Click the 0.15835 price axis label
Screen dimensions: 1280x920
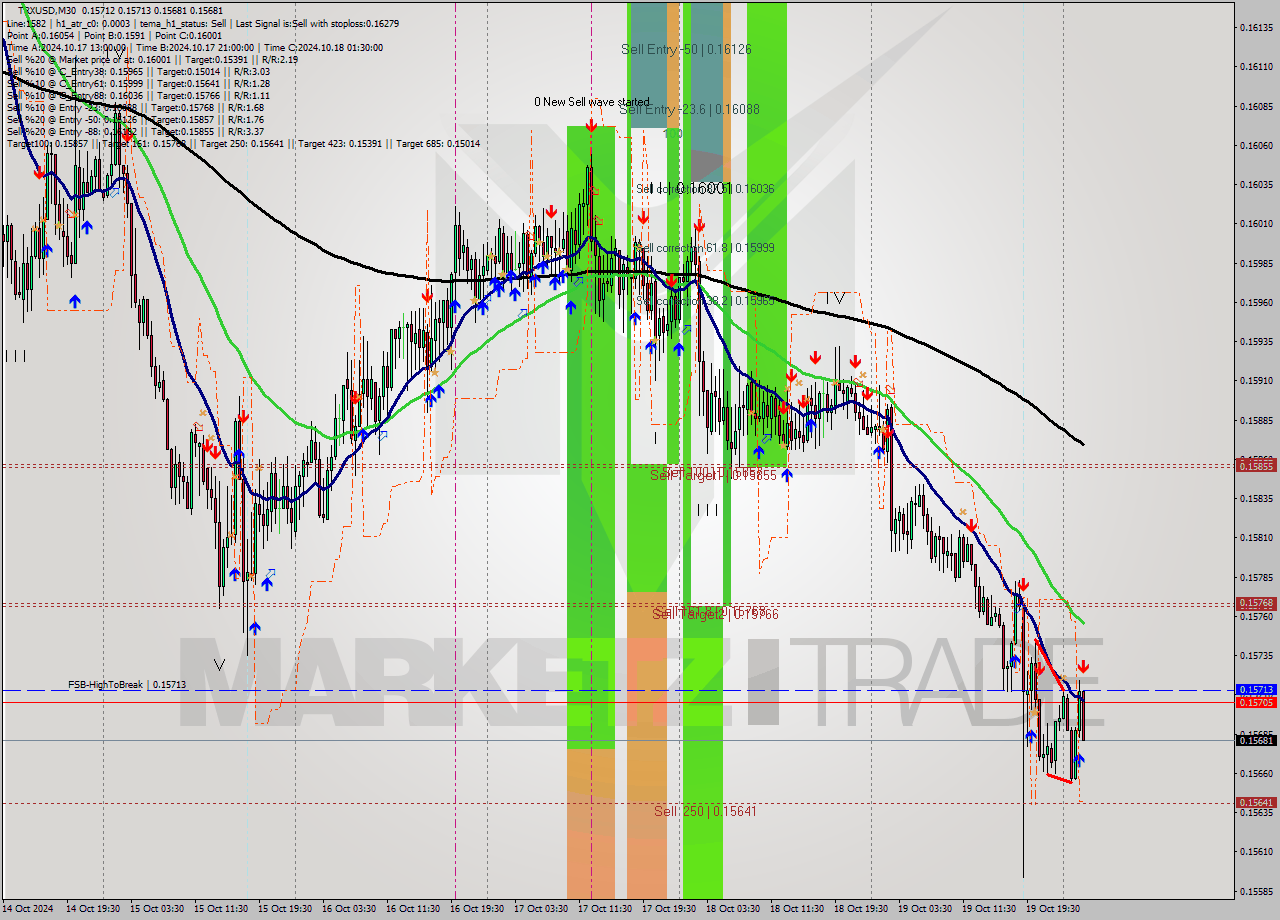[1256, 498]
